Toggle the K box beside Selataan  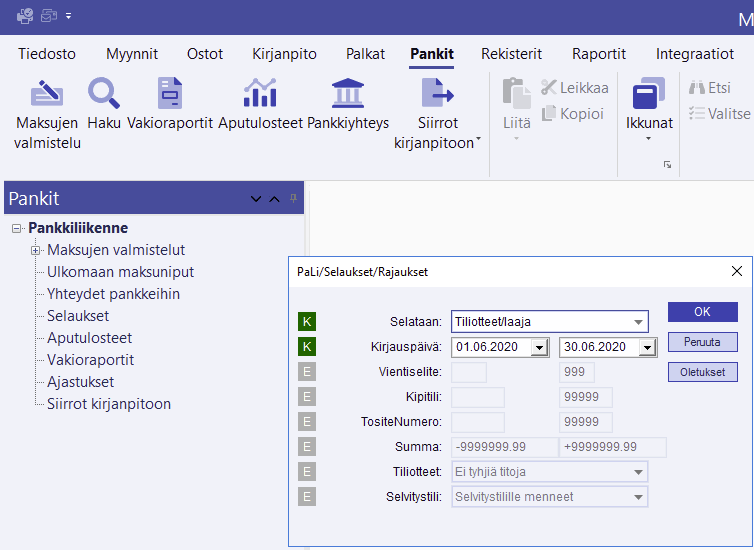coord(308,321)
